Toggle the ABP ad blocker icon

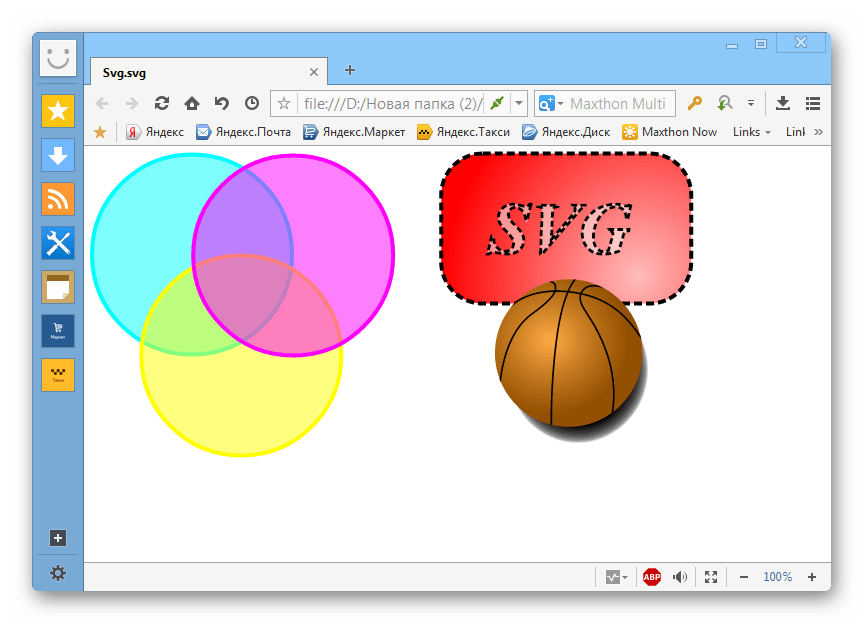pos(652,577)
